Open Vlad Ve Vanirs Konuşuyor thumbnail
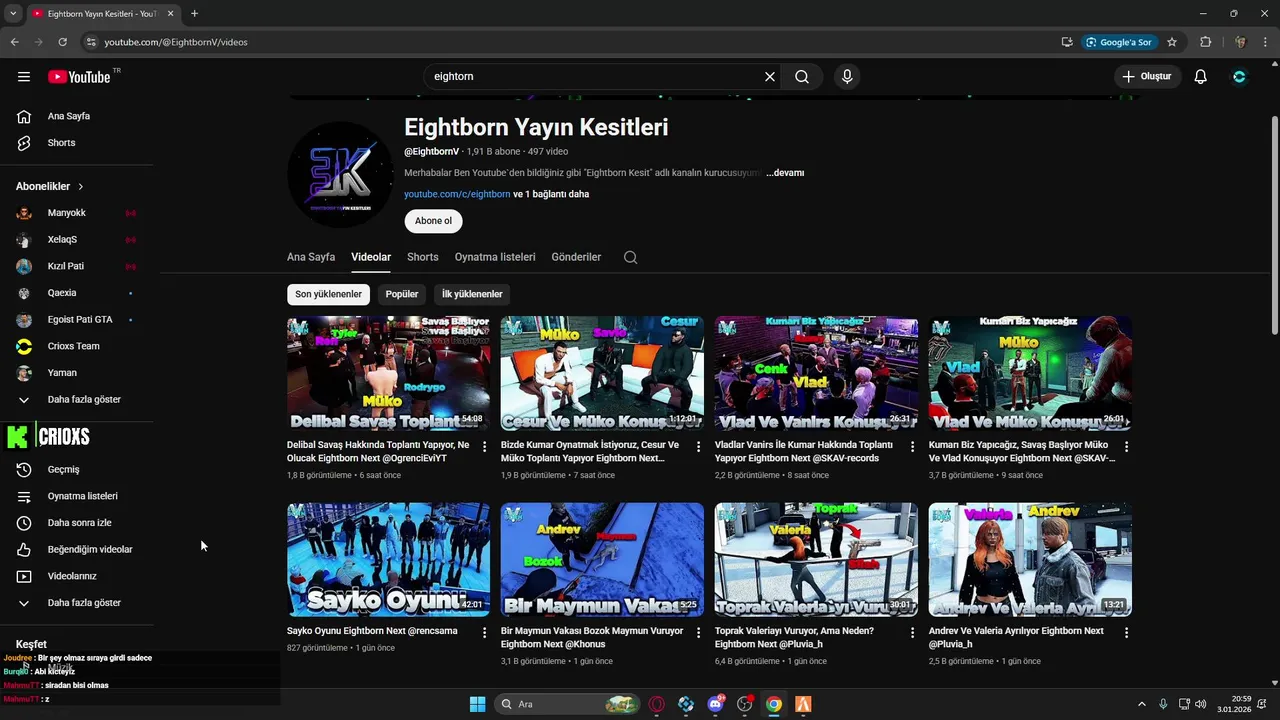This screenshot has width=1280, height=720. tap(816, 373)
